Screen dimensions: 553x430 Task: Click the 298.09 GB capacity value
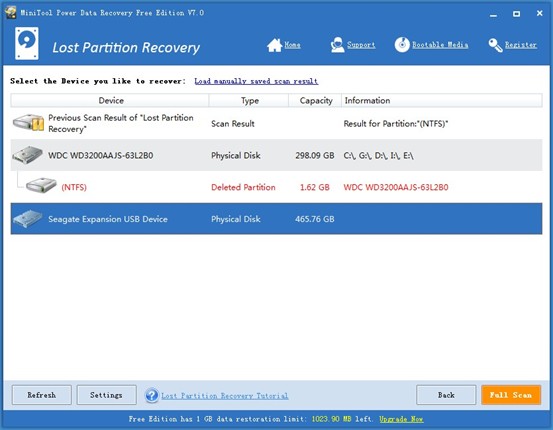(315, 156)
